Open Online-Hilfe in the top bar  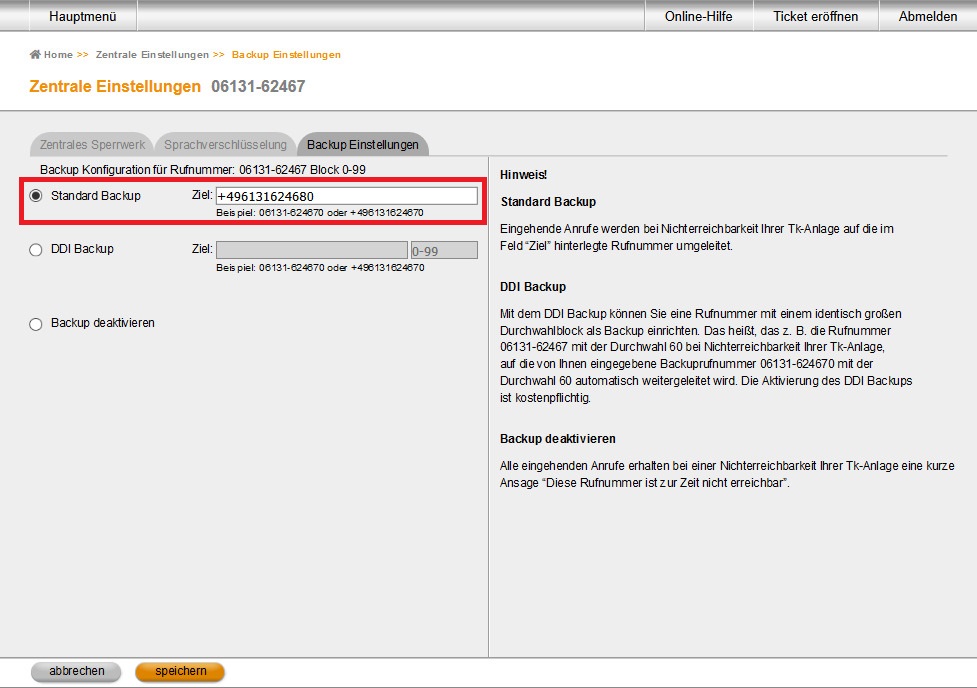pyautogui.click(x=700, y=16)
